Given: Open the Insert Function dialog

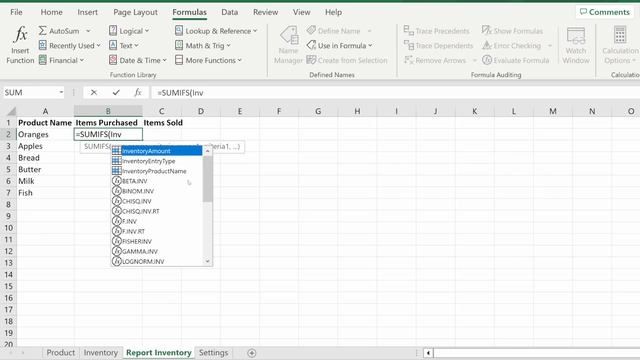Looking at the screenshot, I should (20, 44).
